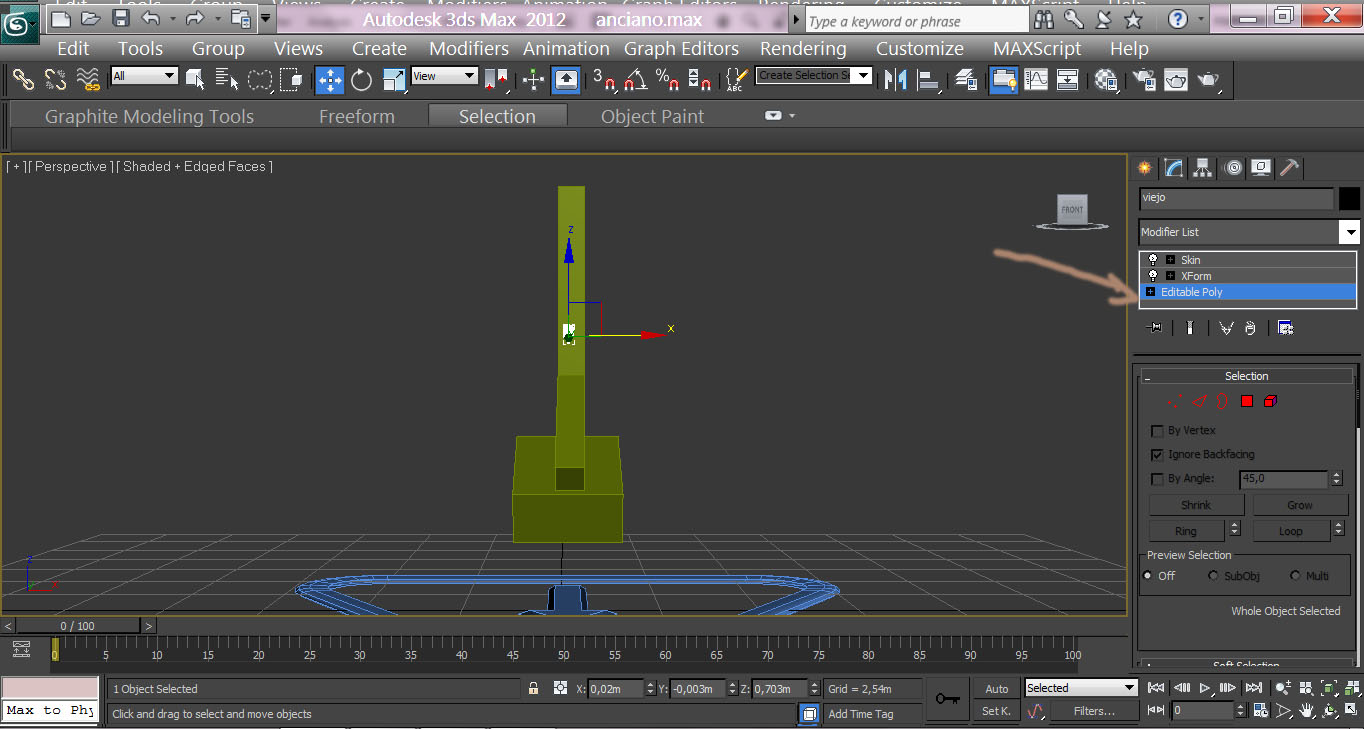The image size is (1364, 729).
Task: Switch to Graphite Modeling Tools tab
Action: click(149, 116)
